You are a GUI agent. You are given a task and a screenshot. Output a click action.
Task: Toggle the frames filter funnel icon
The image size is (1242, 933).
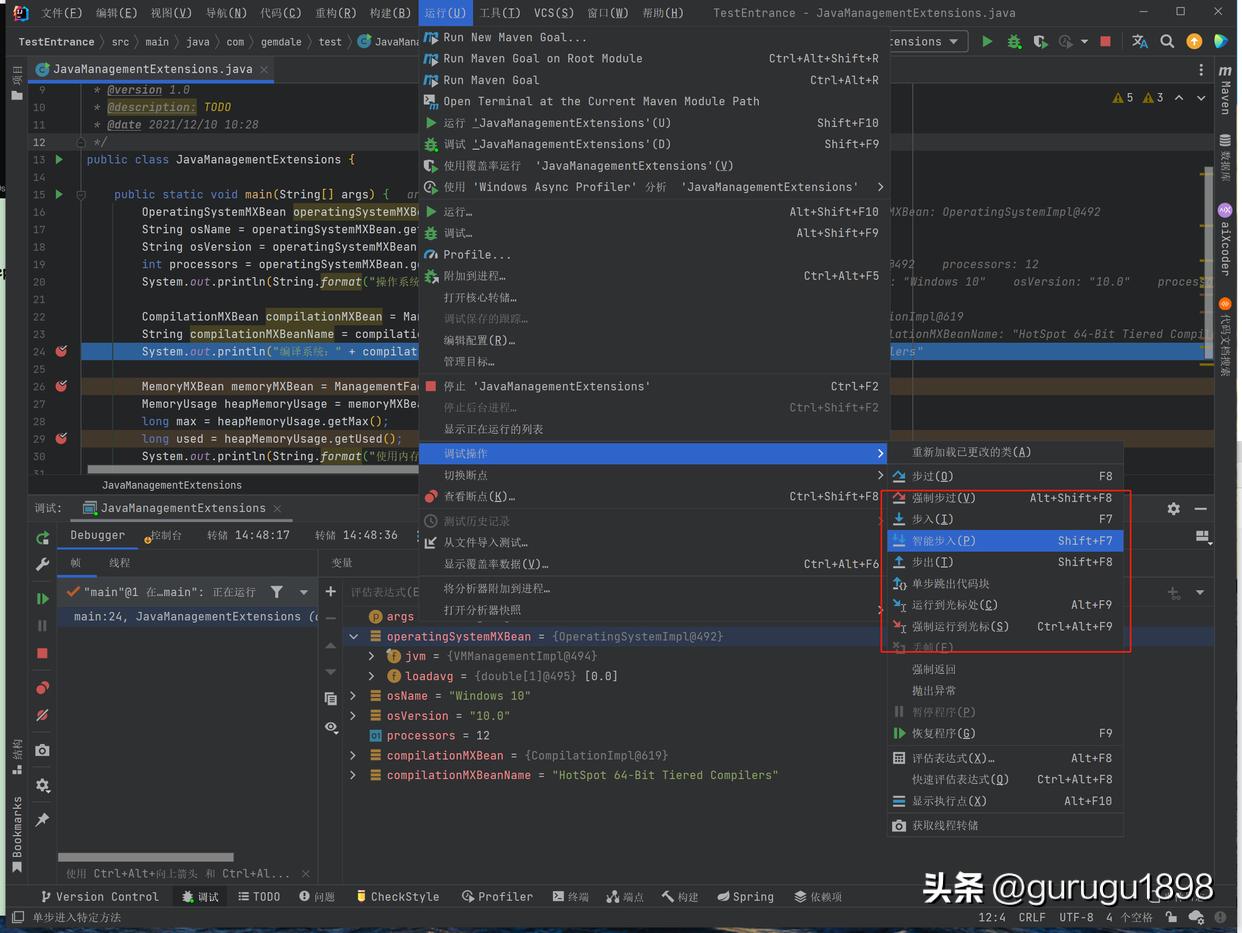(x=277, y=592)
